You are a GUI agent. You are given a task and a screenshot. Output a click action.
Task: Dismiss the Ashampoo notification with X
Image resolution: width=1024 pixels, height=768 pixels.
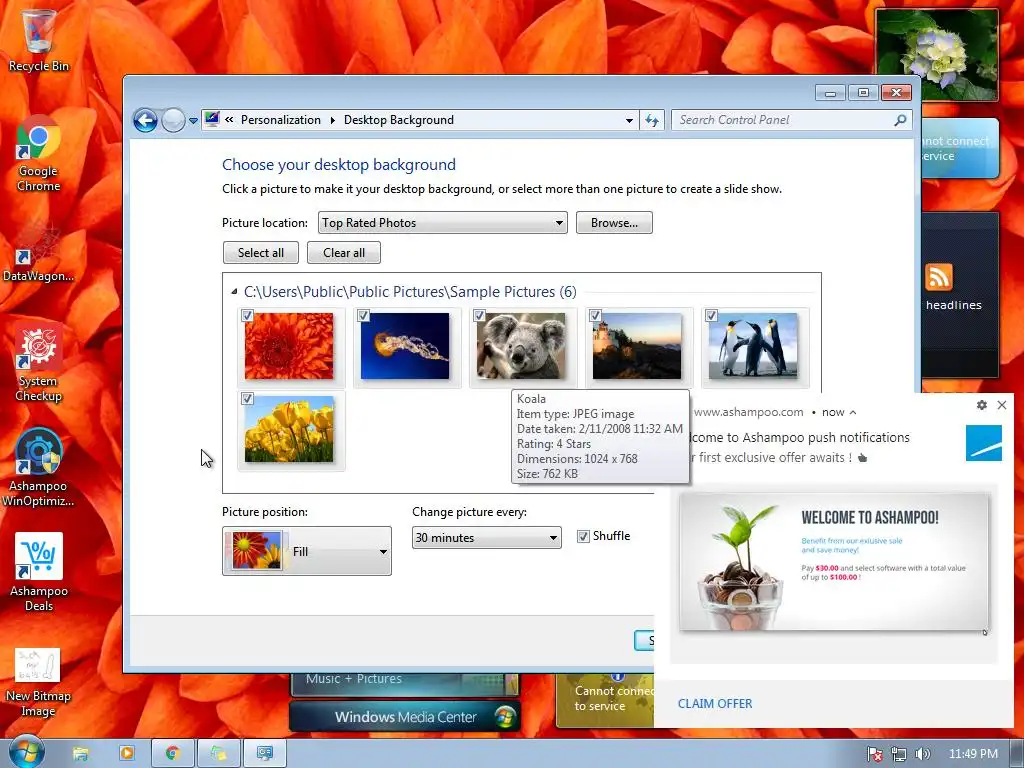(x=1002, y=405)
